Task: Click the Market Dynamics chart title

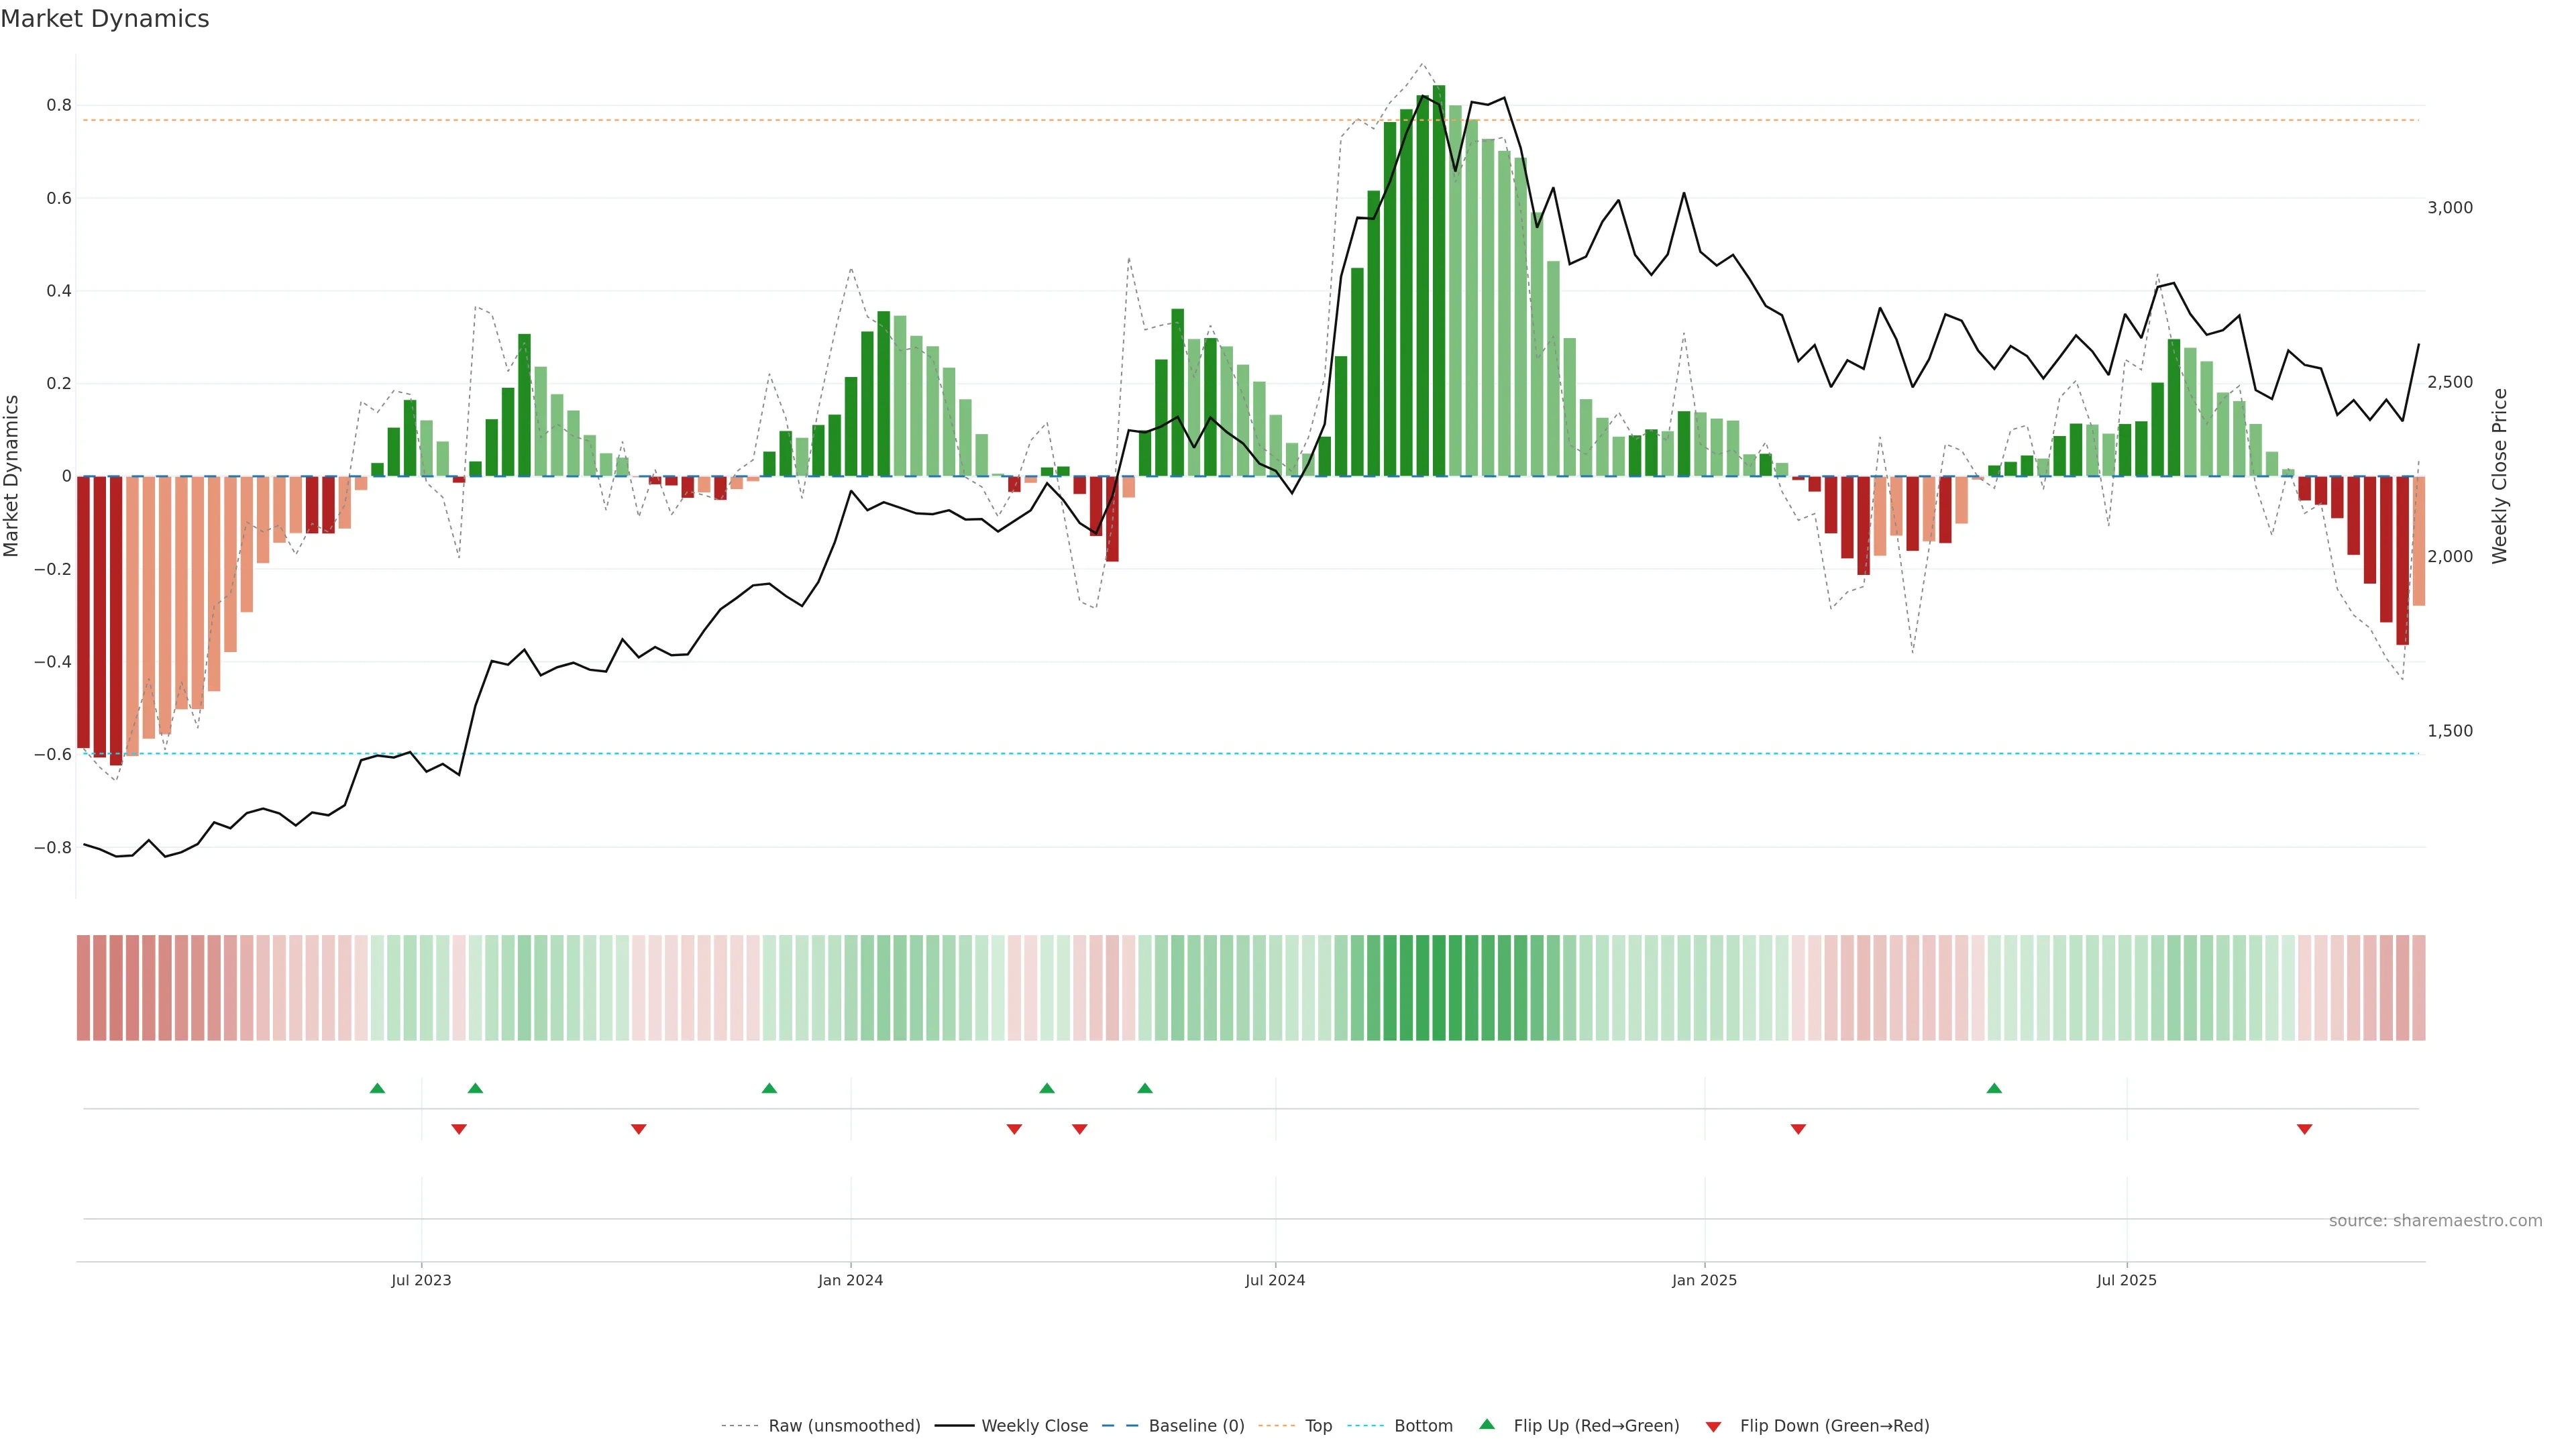Action: (x=105, y=19)
